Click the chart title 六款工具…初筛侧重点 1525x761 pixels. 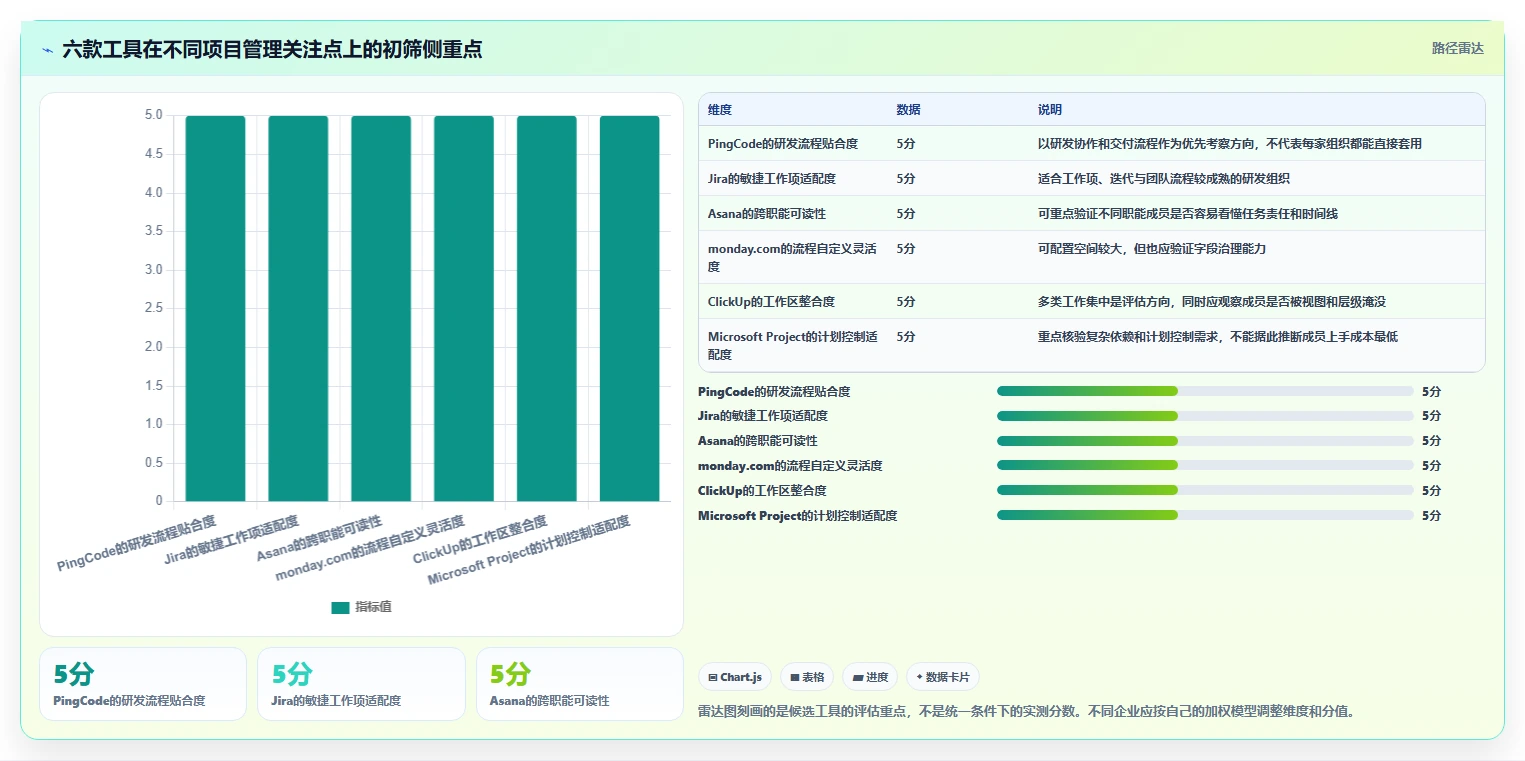[x=272, y=49]
